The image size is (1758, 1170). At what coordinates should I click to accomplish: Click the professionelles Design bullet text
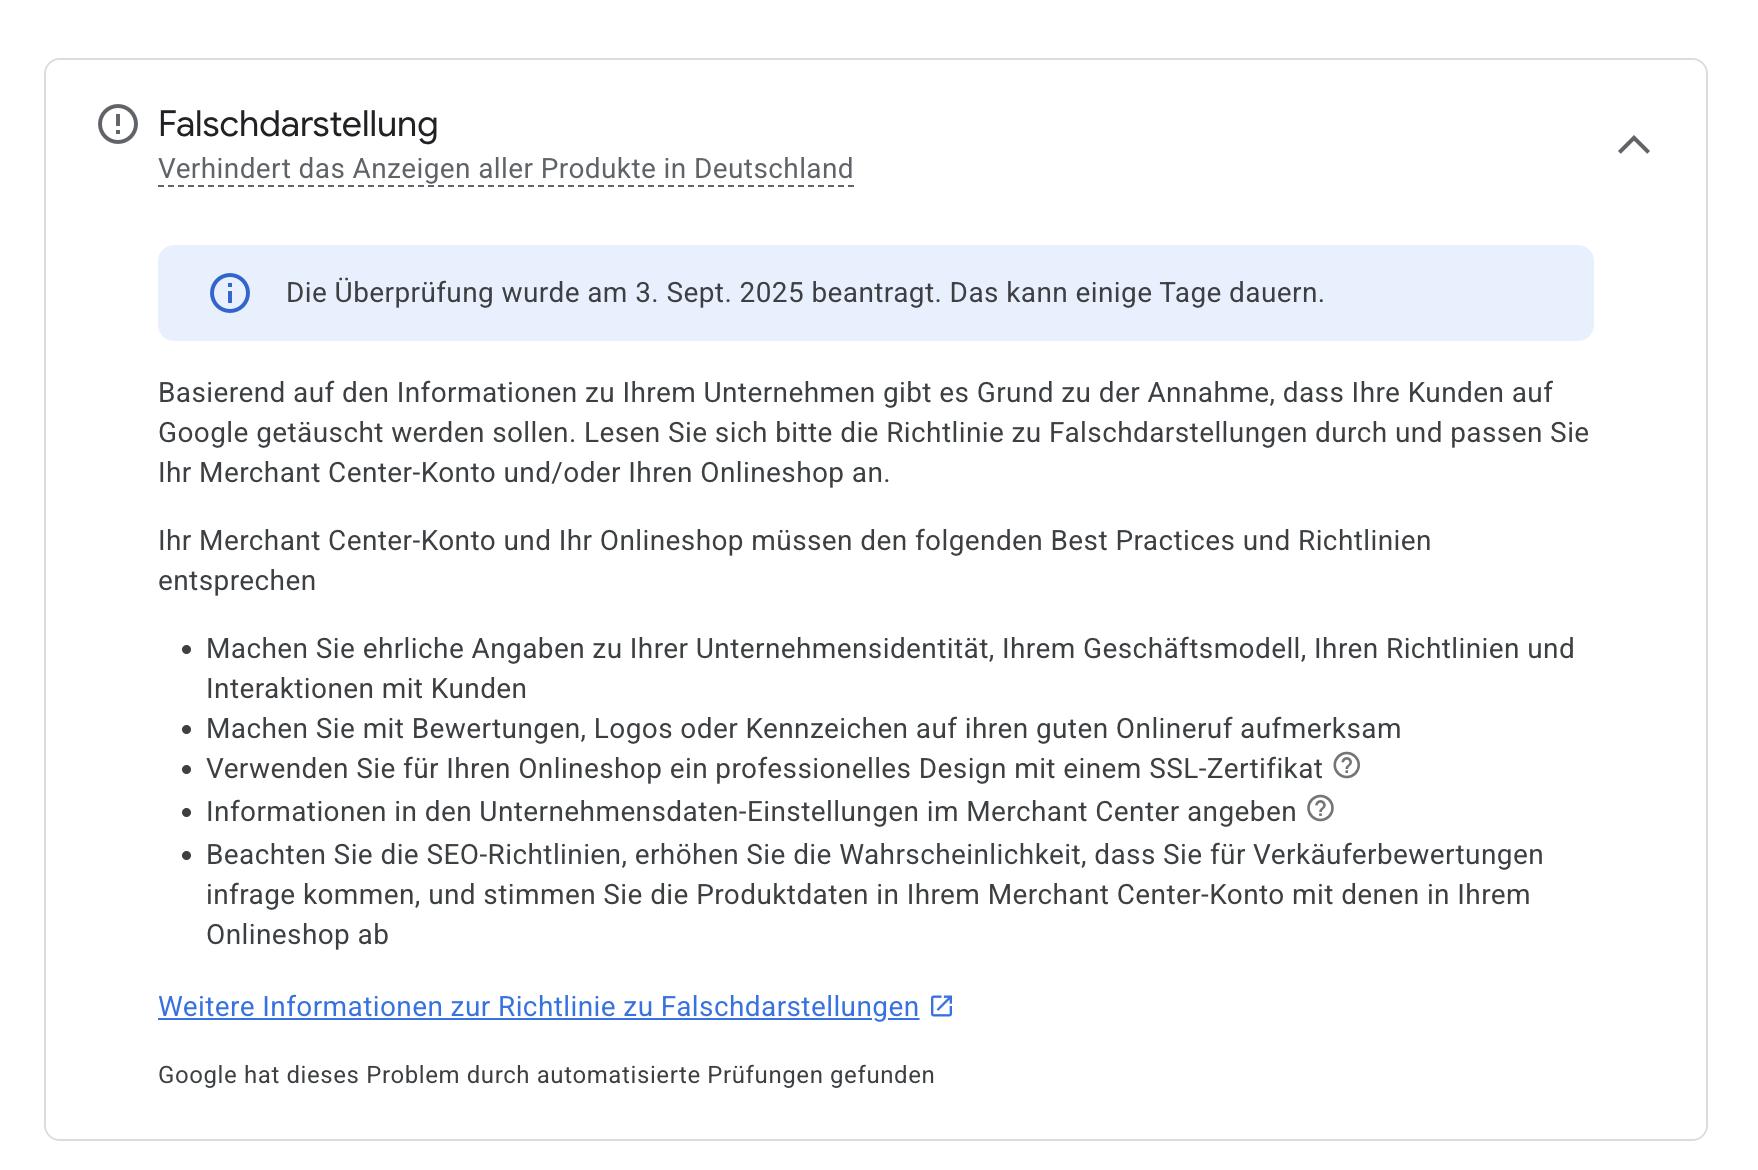coord(763,769)
